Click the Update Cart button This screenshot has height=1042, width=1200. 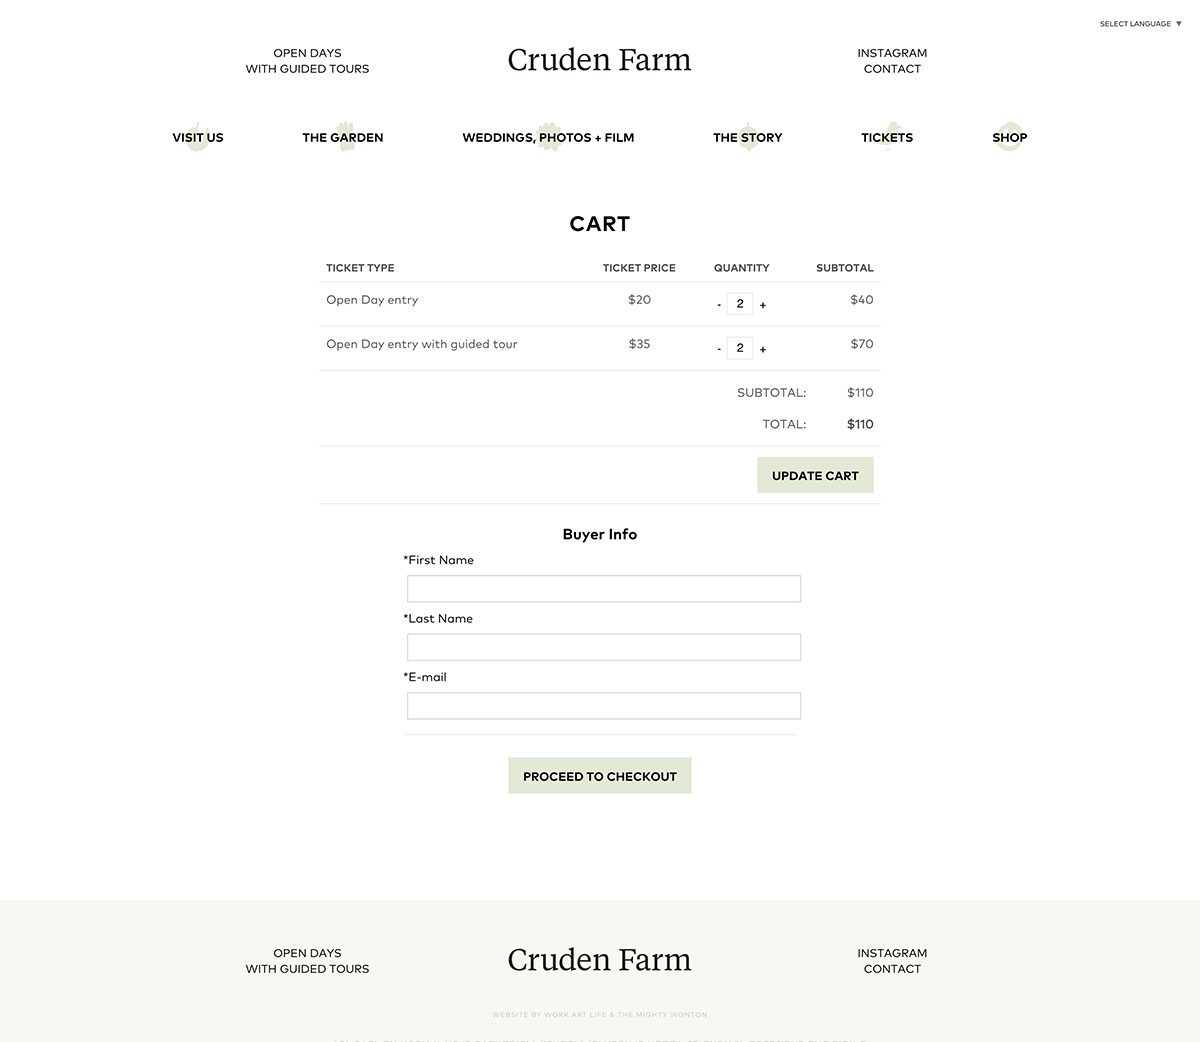tap(815, 475)
